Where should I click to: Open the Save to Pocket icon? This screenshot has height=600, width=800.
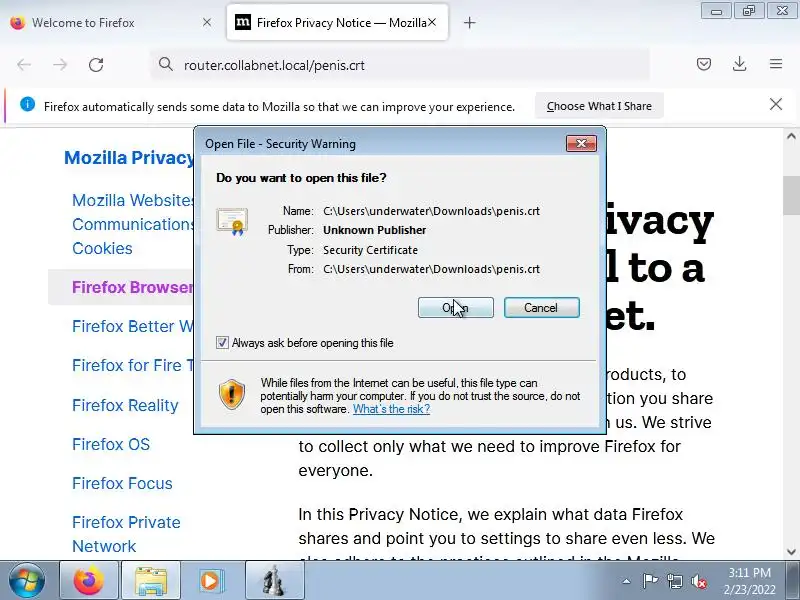click(704, 64)
